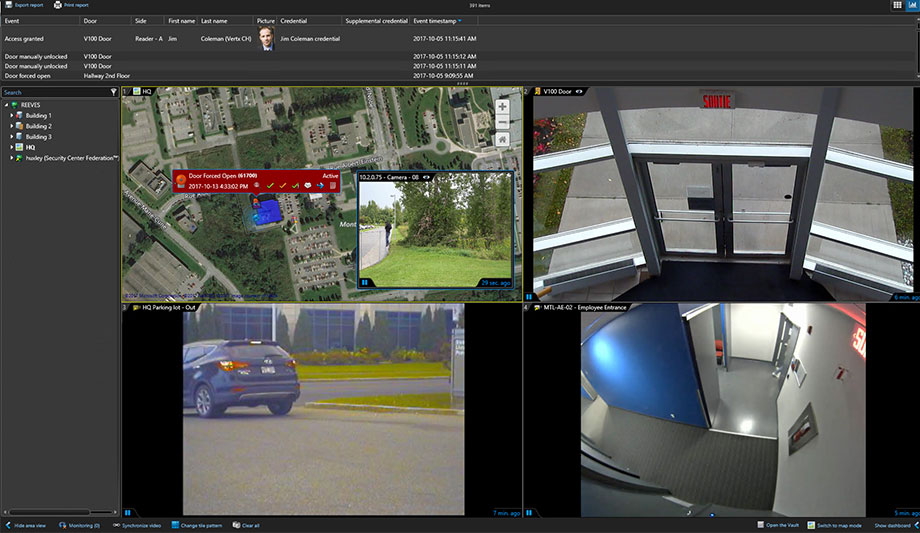
Task: Sort by Event timestamp column header
Action: point(436,20)
